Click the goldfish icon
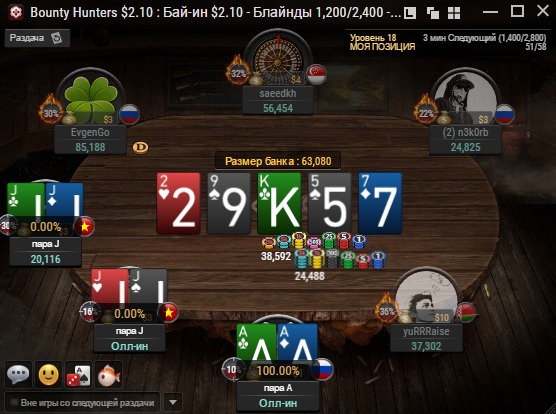Screen dimensions: 556x414 [x=109, y=375]
